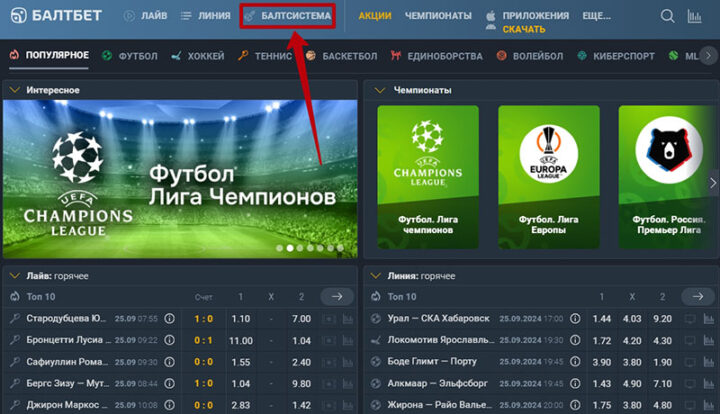Open Балтсистема menu item

point(288,16)
